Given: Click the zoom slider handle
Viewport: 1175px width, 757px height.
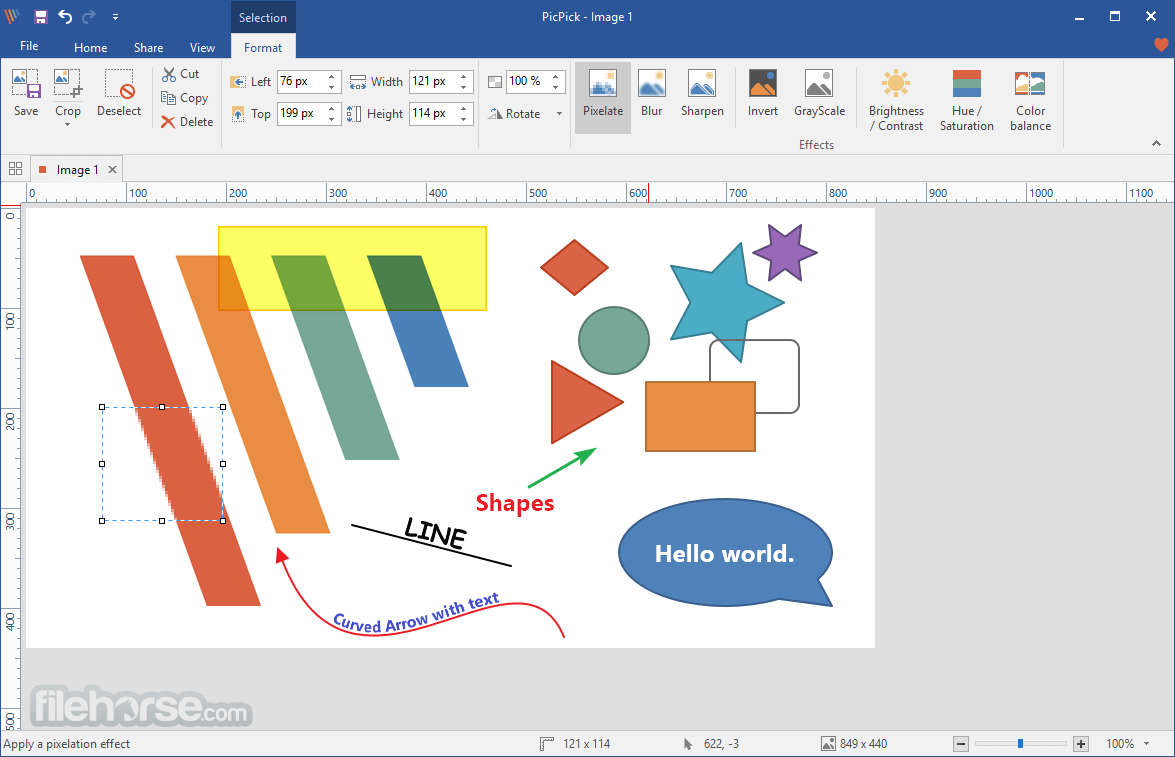Looking at the screenshot, I should [x=1020, y=744].
